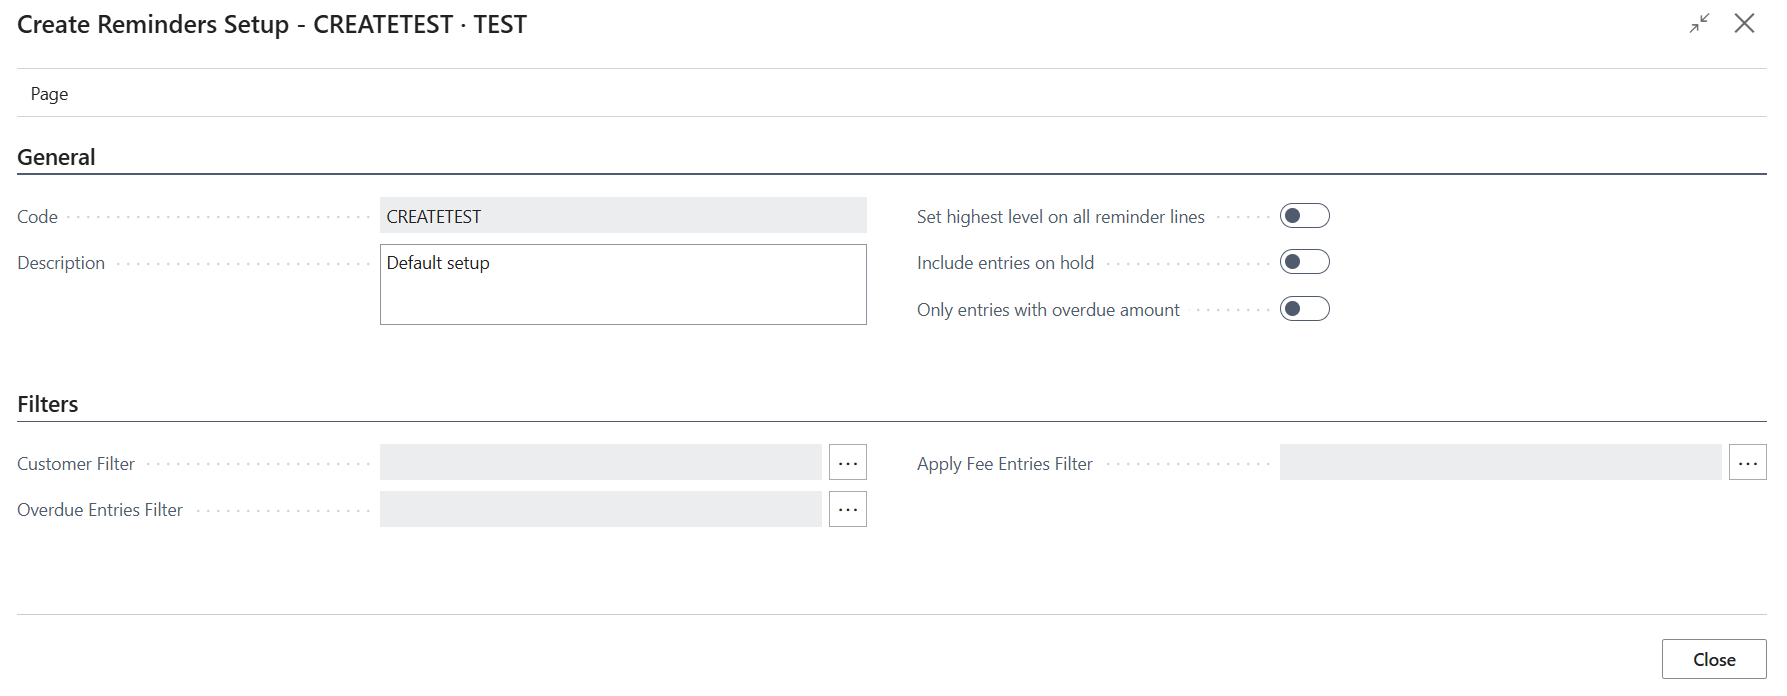Focus the Description text box
The height and width of the screenshot is (696, 1787).
pos(623,284)
